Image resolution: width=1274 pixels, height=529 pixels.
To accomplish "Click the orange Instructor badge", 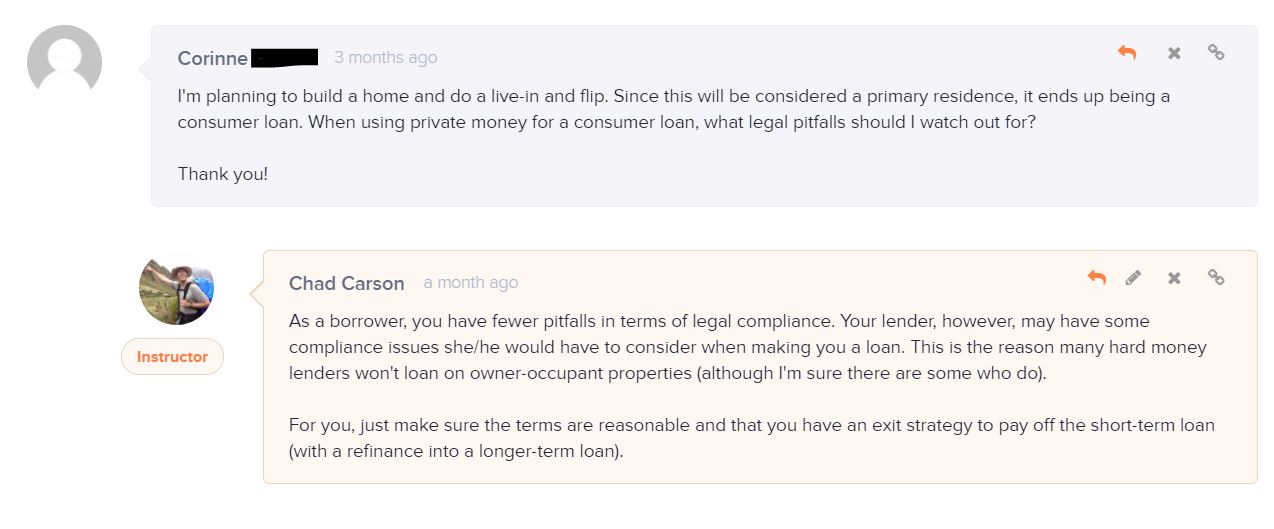I will [x=172, y=357].
